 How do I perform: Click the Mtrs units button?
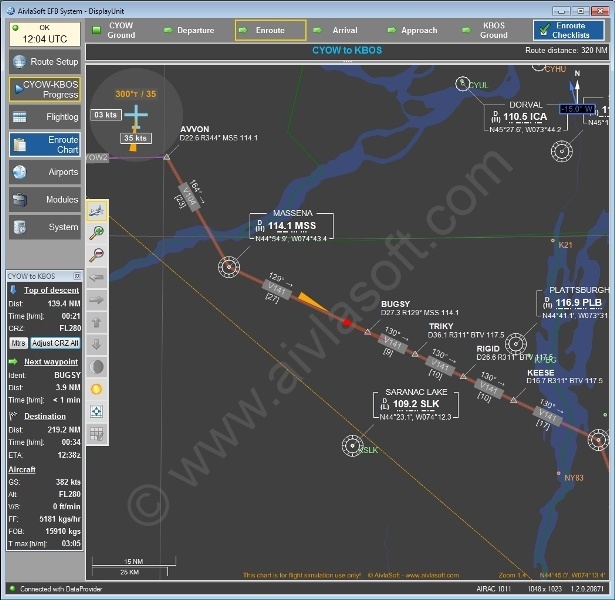[18, 343]
